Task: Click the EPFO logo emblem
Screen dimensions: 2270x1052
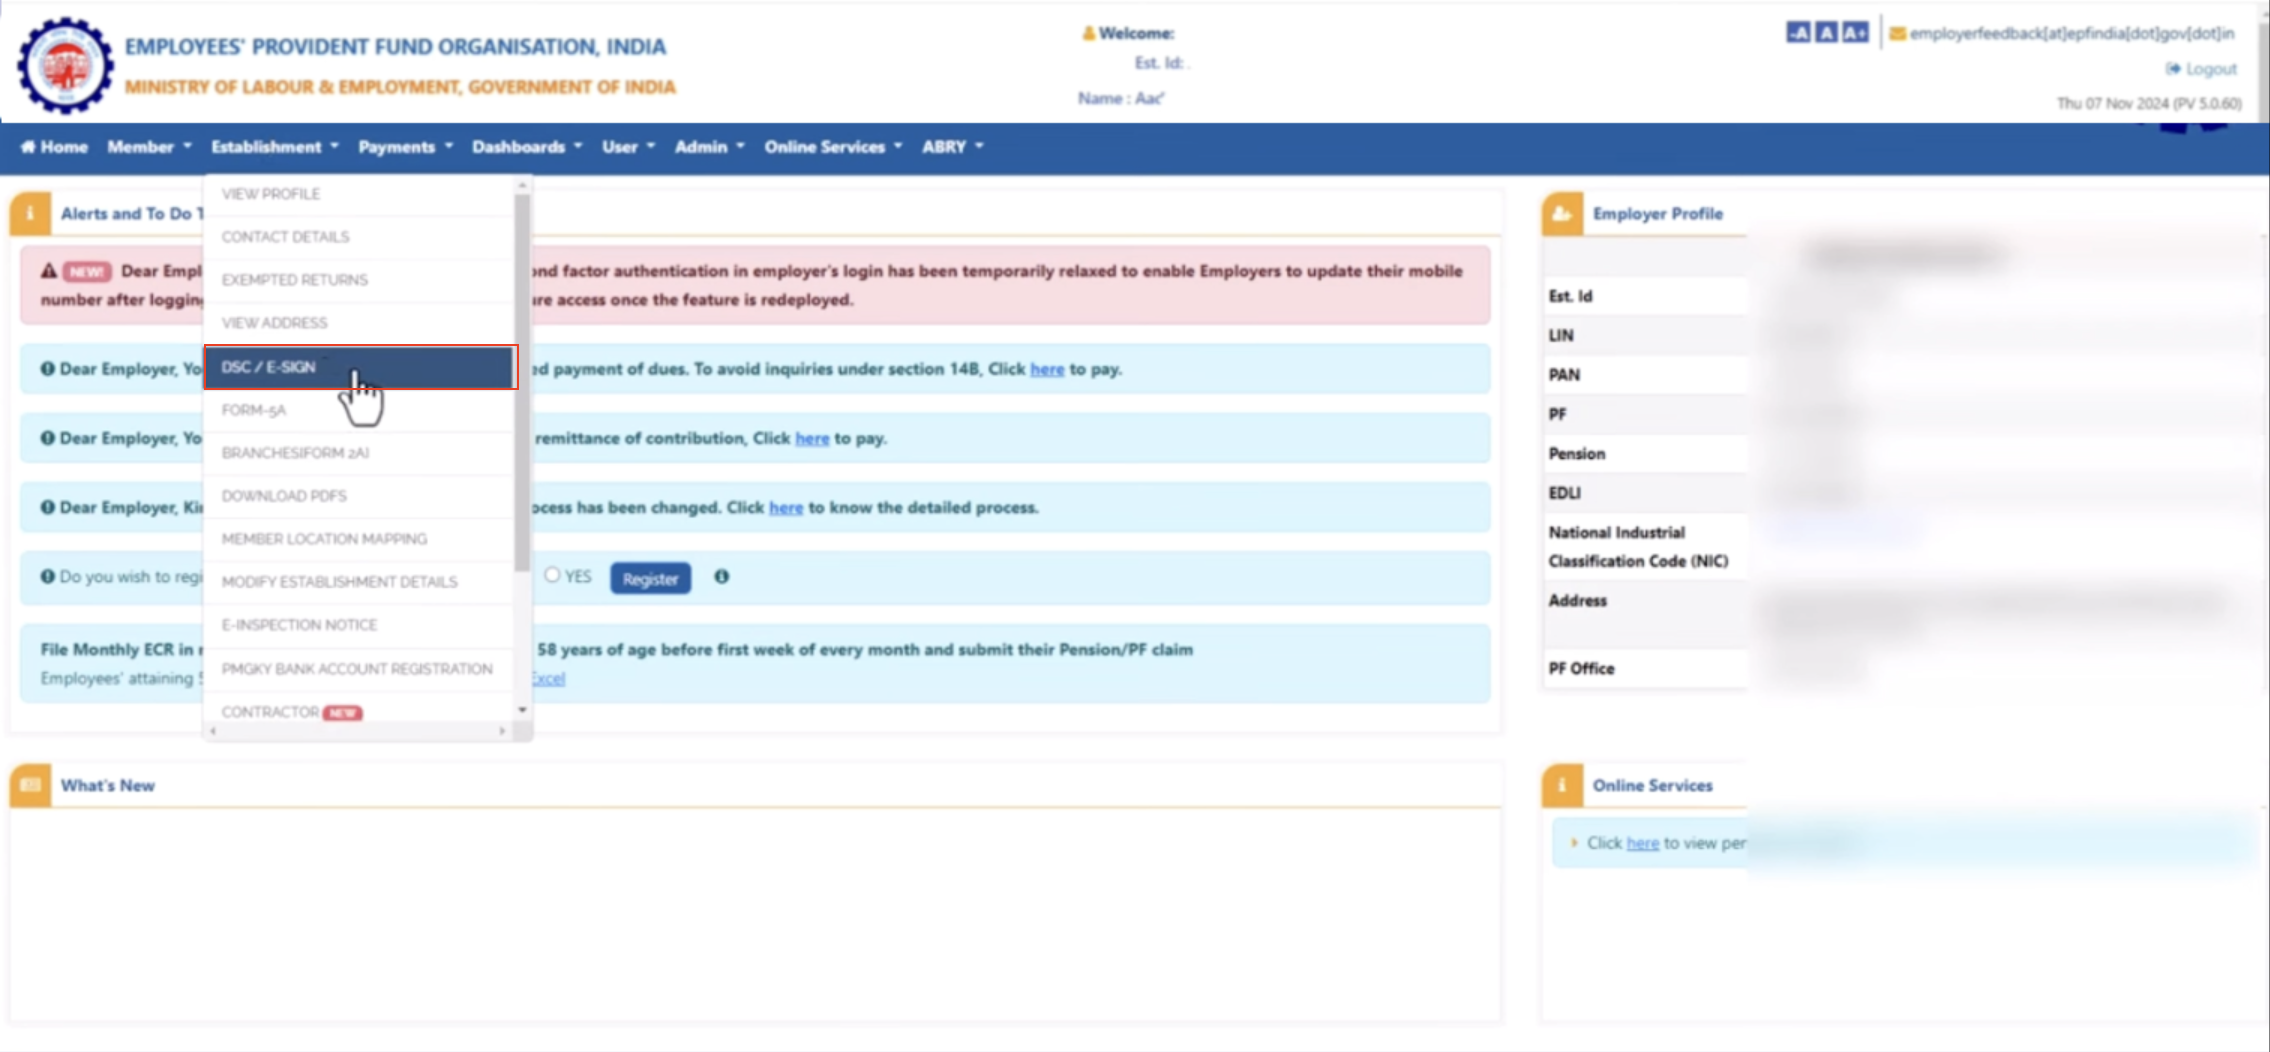Action: click(x=65, y=66)
